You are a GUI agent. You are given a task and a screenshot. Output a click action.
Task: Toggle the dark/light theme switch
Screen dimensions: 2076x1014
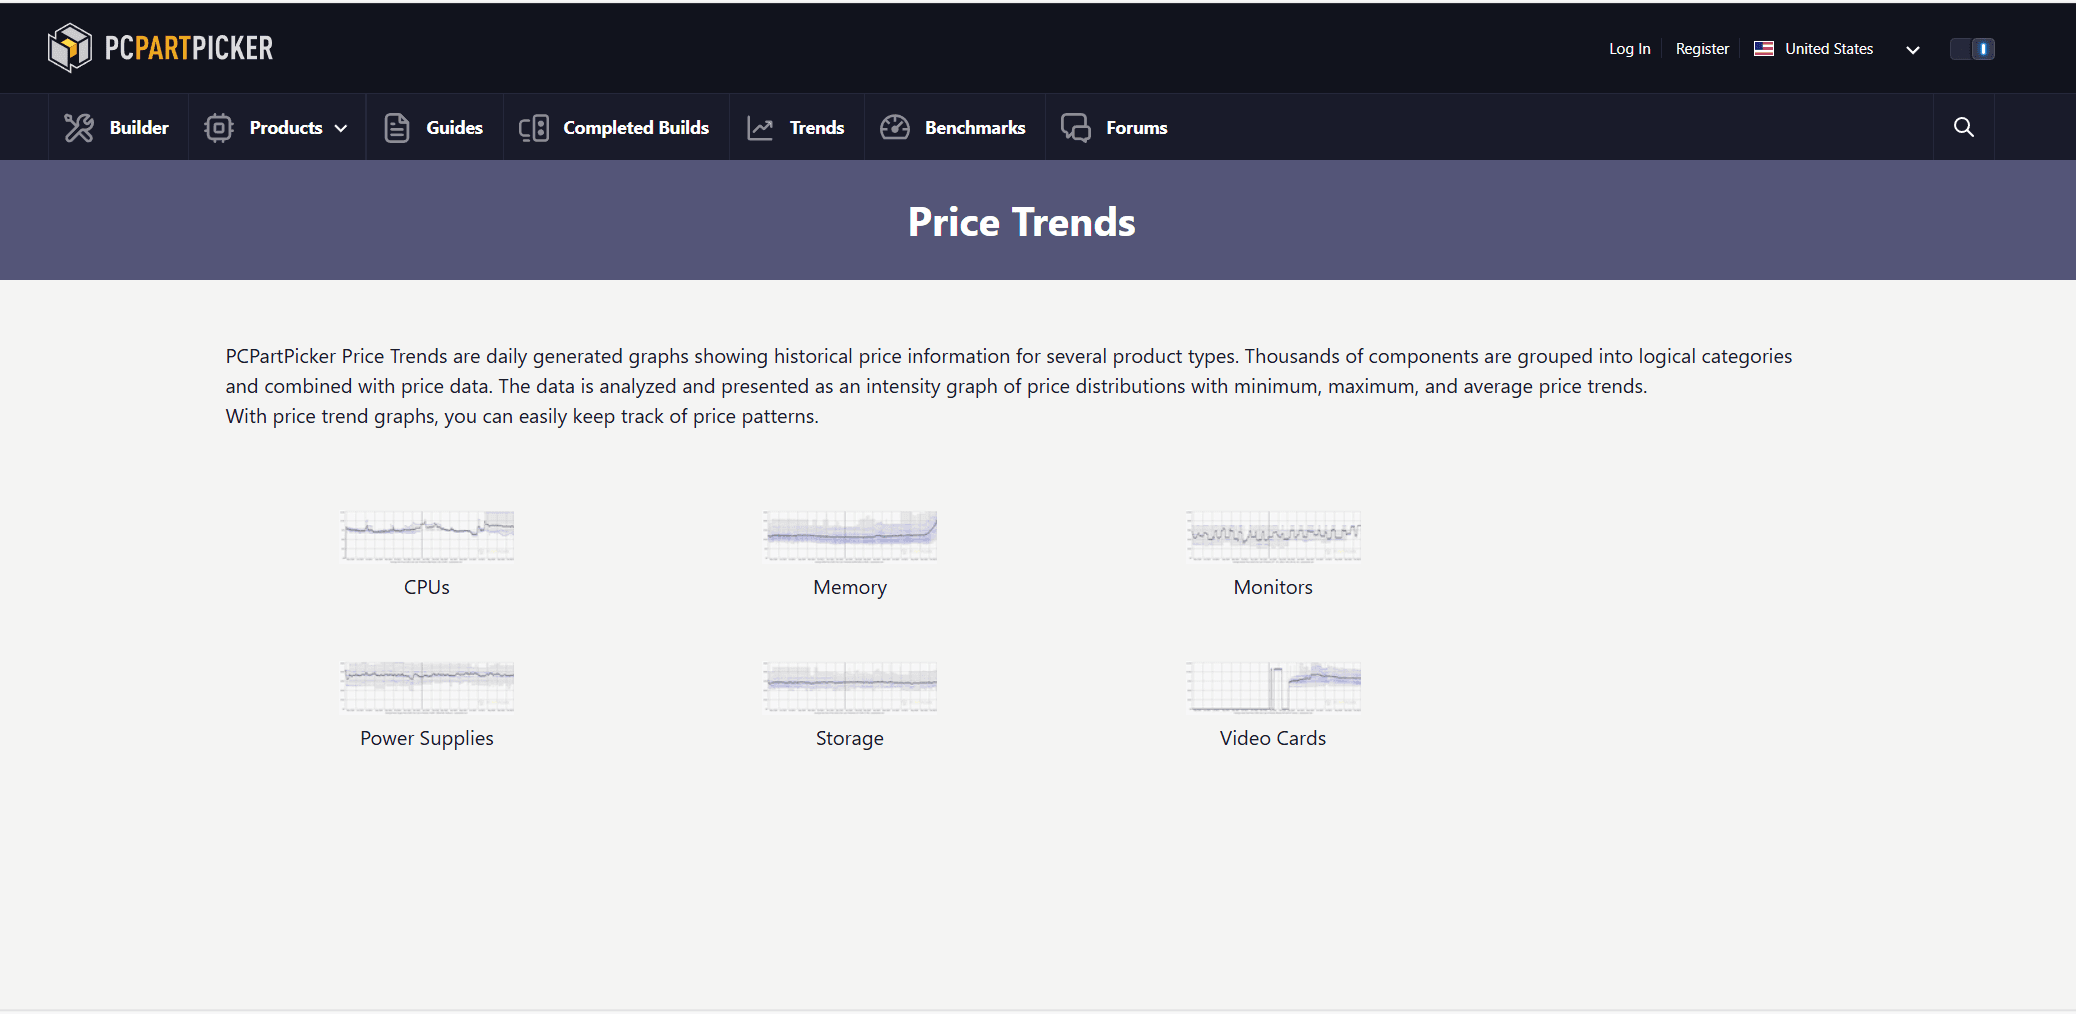(x=1972, y=49)
